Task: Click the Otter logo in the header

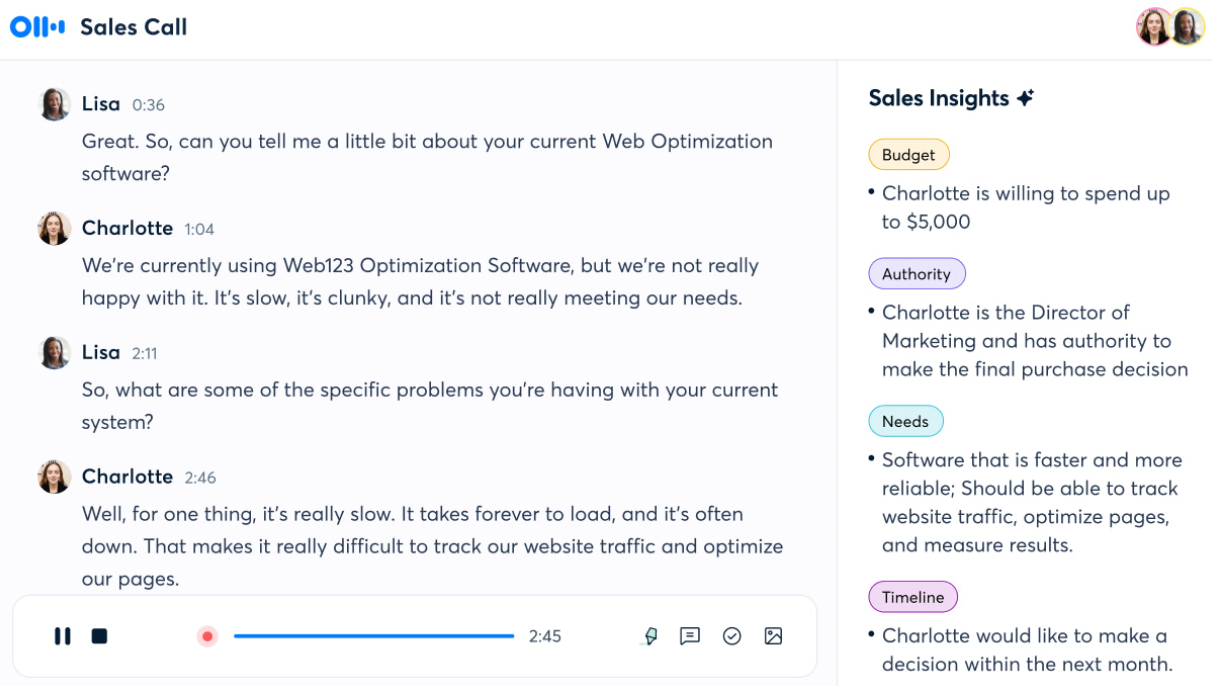Action: point(37,27)
